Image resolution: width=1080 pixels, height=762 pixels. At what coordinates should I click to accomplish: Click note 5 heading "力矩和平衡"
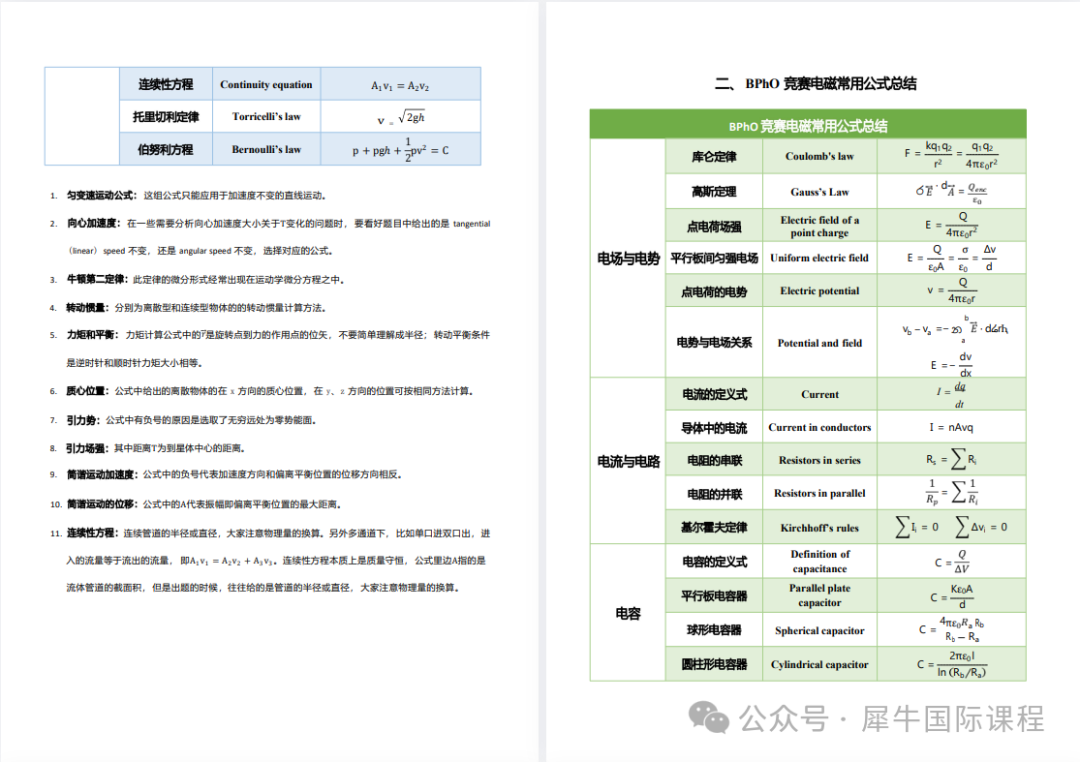[x=92, y=335]
